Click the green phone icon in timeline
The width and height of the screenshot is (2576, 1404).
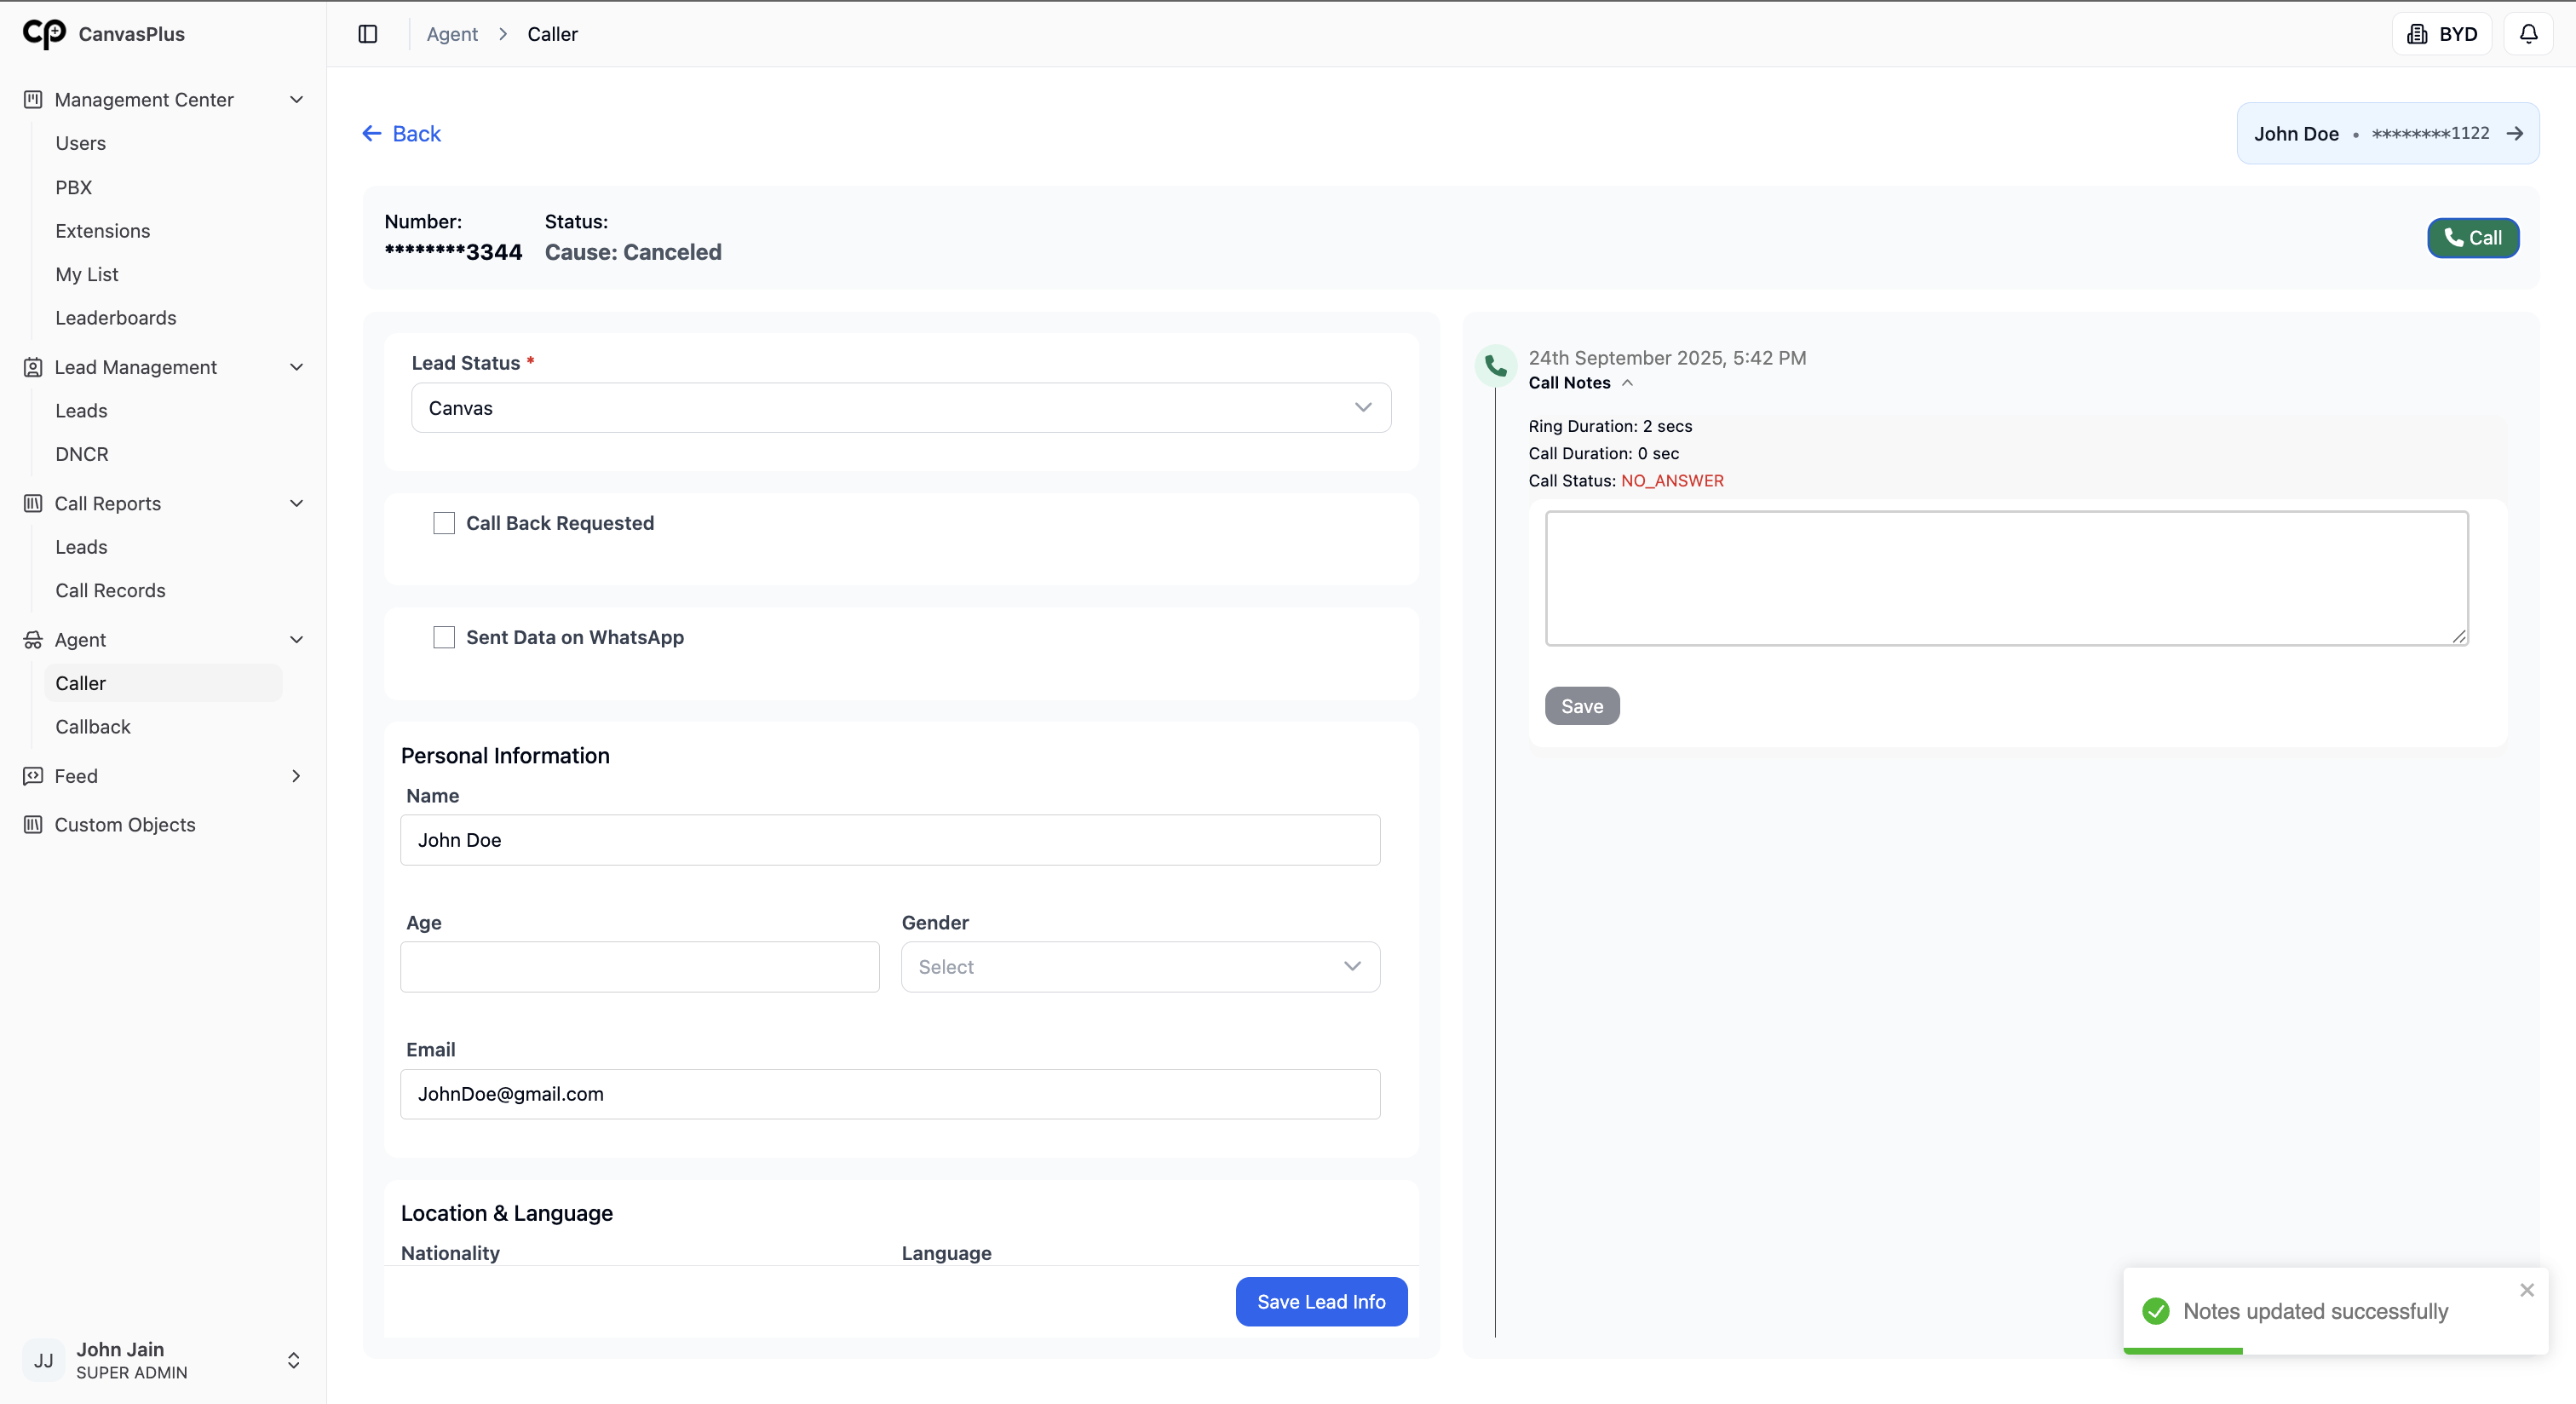pos(1496,366)
